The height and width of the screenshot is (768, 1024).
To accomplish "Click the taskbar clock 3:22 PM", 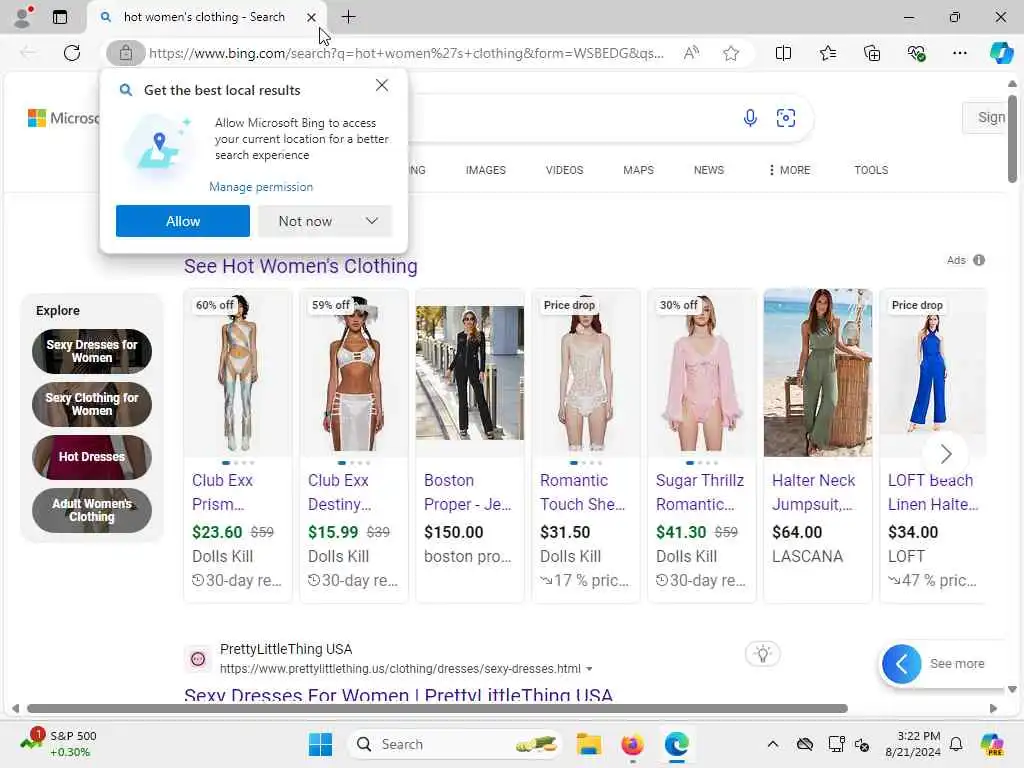I will pyautogui.click(x=913, y=744).
